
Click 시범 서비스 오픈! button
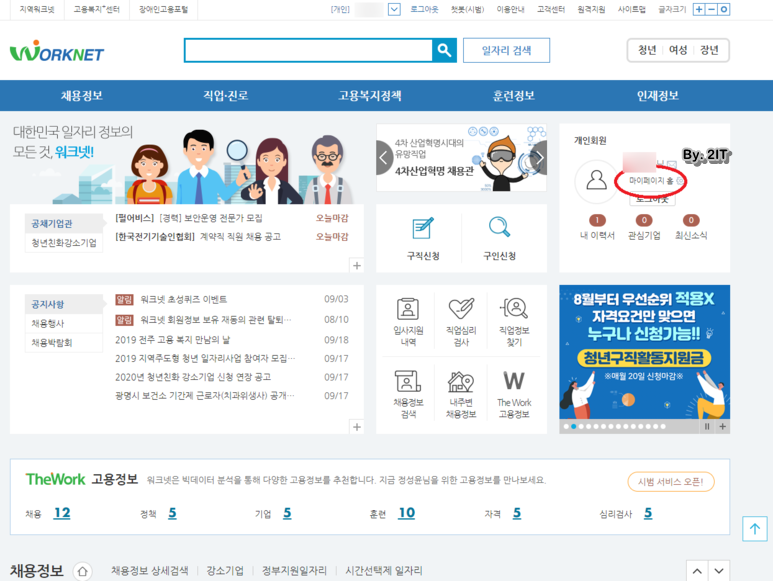pyautogui.click(x=670, y=481)
